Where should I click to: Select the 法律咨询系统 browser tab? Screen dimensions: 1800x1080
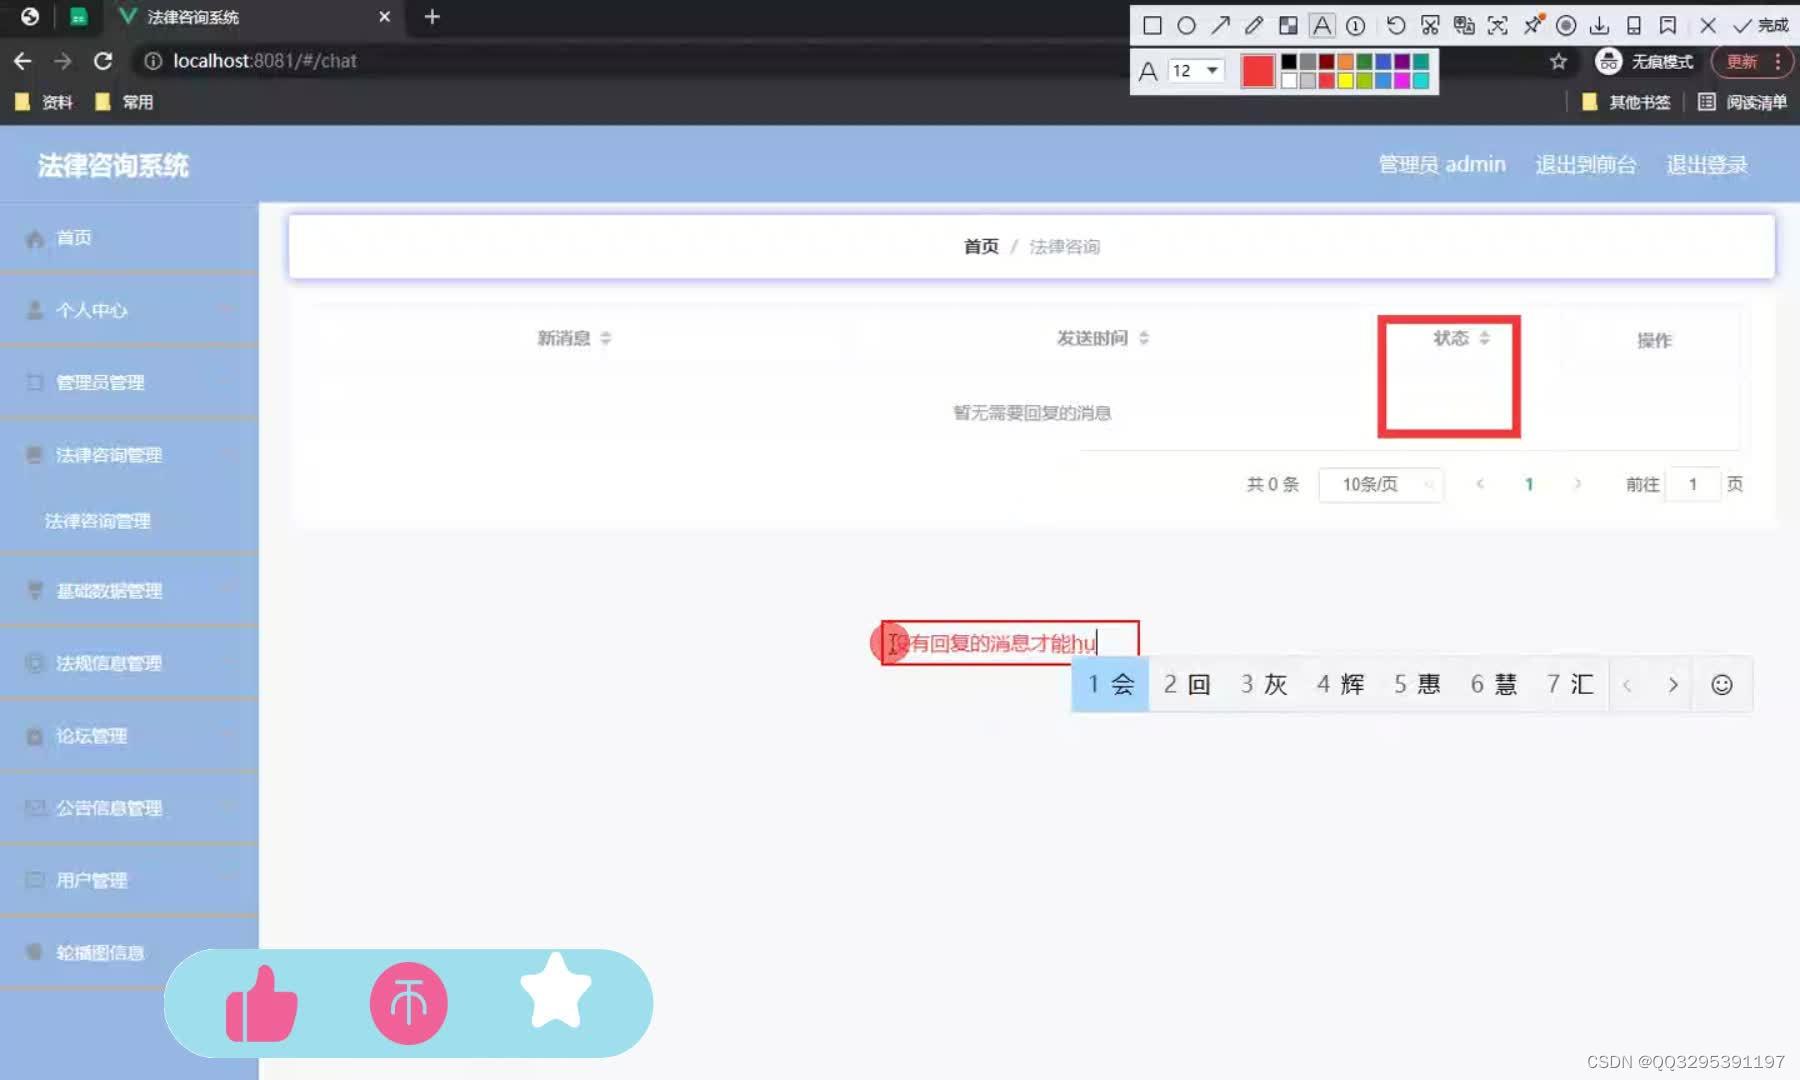[255, 17]
